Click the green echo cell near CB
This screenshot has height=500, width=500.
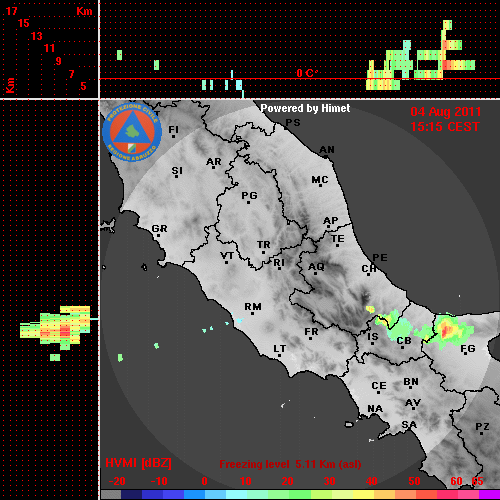click(x=400, y=328)
